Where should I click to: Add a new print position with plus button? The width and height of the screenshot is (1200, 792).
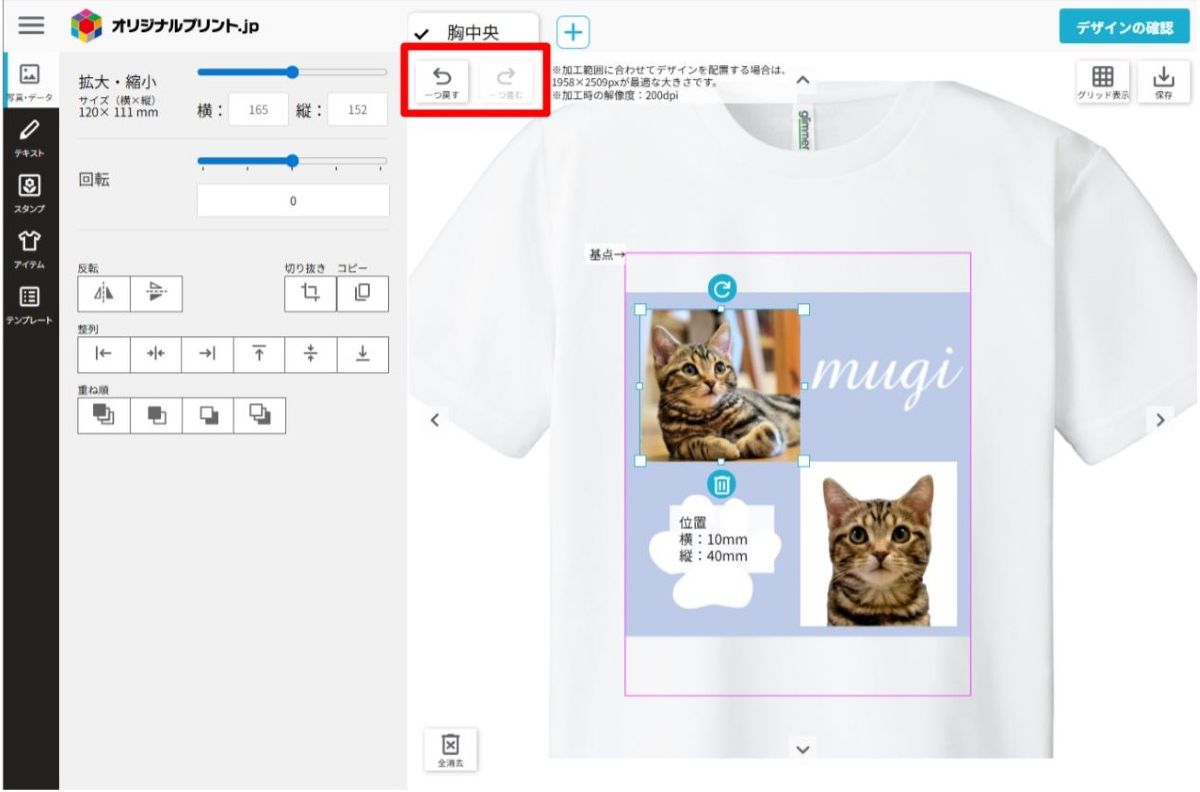[x=572, y=33]
